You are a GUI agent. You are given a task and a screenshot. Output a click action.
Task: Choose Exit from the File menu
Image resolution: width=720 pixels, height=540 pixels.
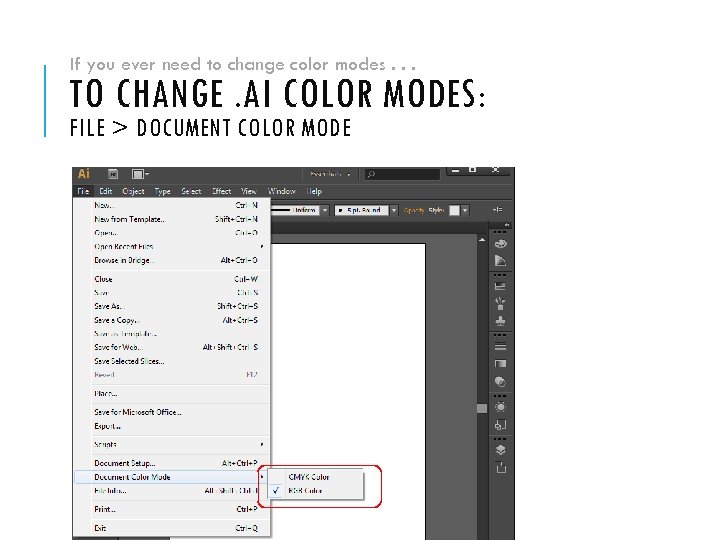pos(172,528)
